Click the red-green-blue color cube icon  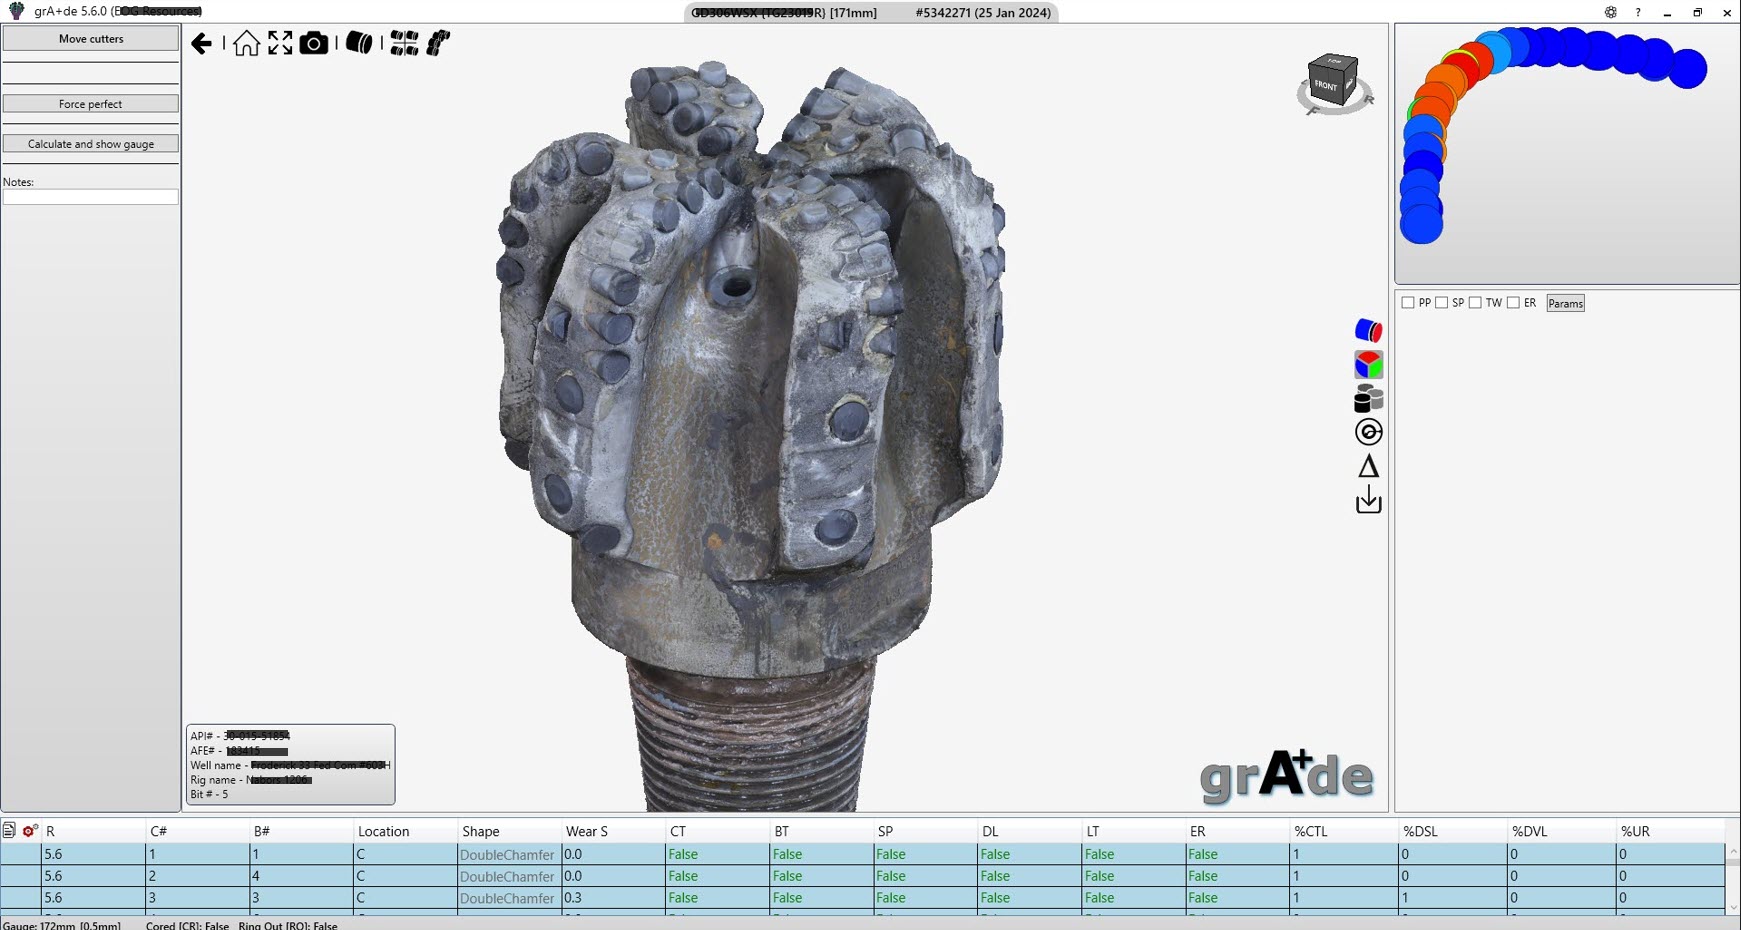point(1368,364)
